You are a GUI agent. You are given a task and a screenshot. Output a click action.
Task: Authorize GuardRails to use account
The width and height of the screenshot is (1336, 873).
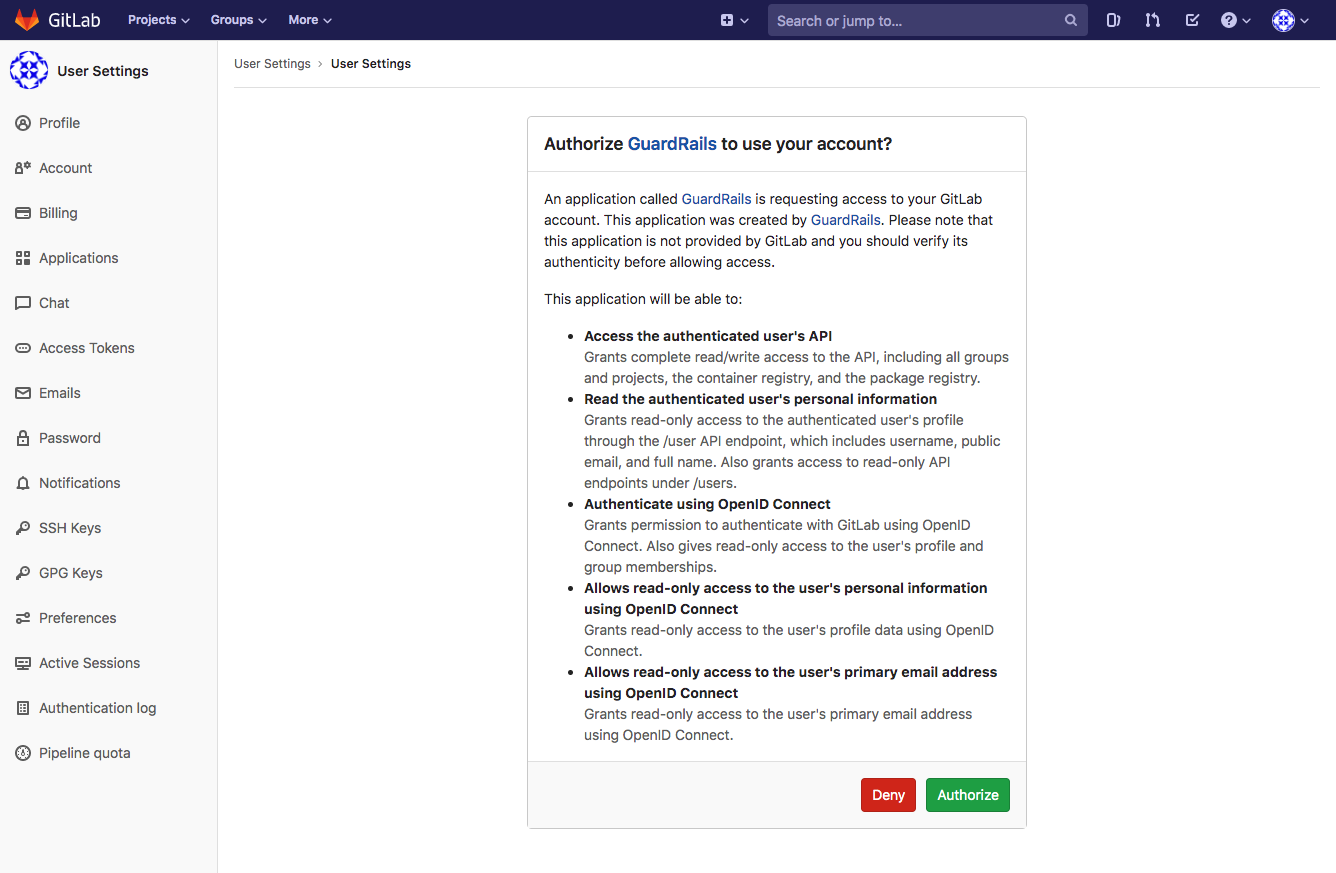(968, 795)
